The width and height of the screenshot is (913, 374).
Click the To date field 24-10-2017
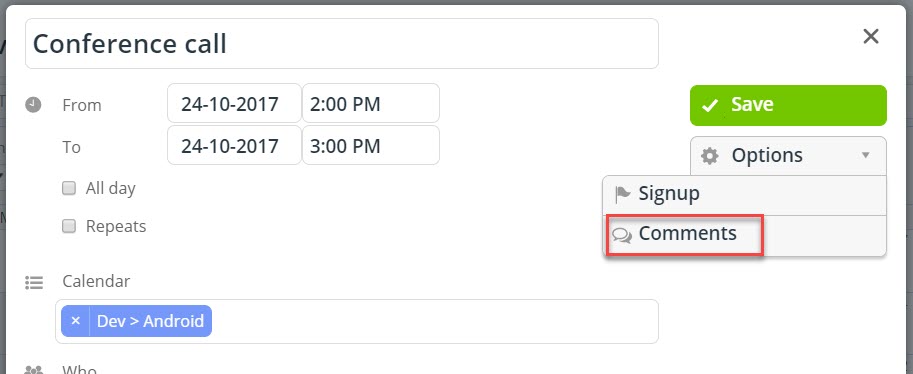tap(234, 145)
